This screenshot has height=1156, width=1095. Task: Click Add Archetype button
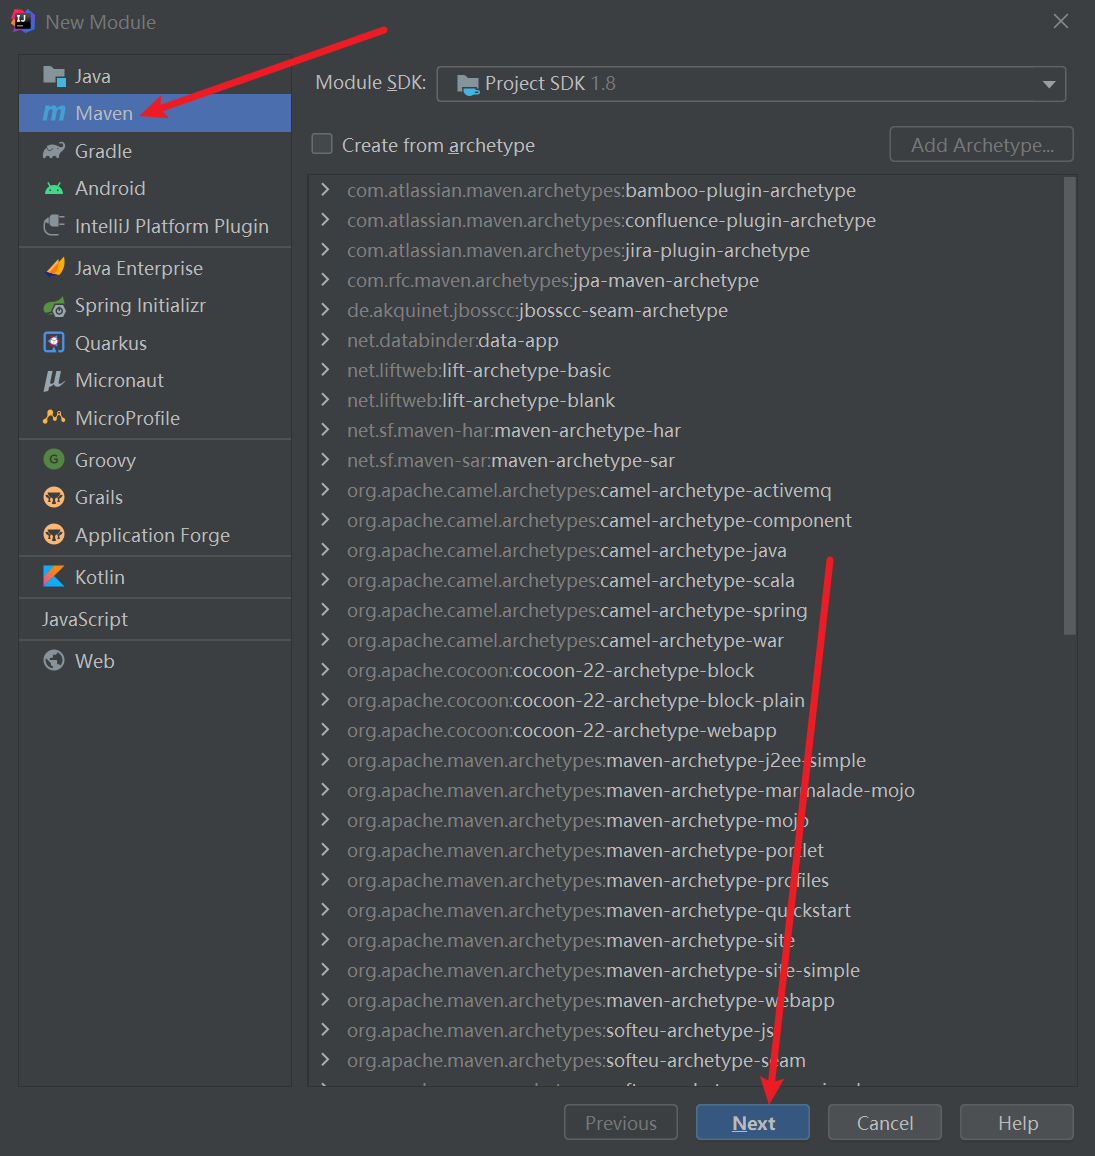point(981,144)
